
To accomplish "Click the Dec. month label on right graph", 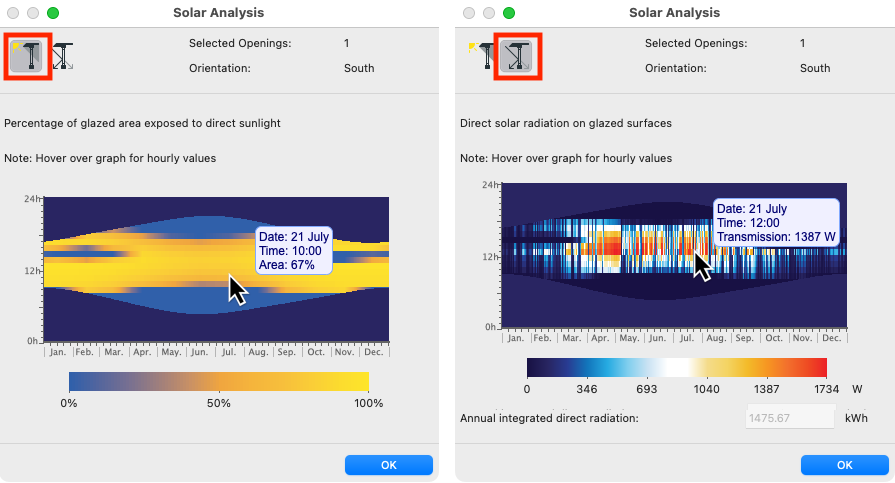I will coord(832,338).
